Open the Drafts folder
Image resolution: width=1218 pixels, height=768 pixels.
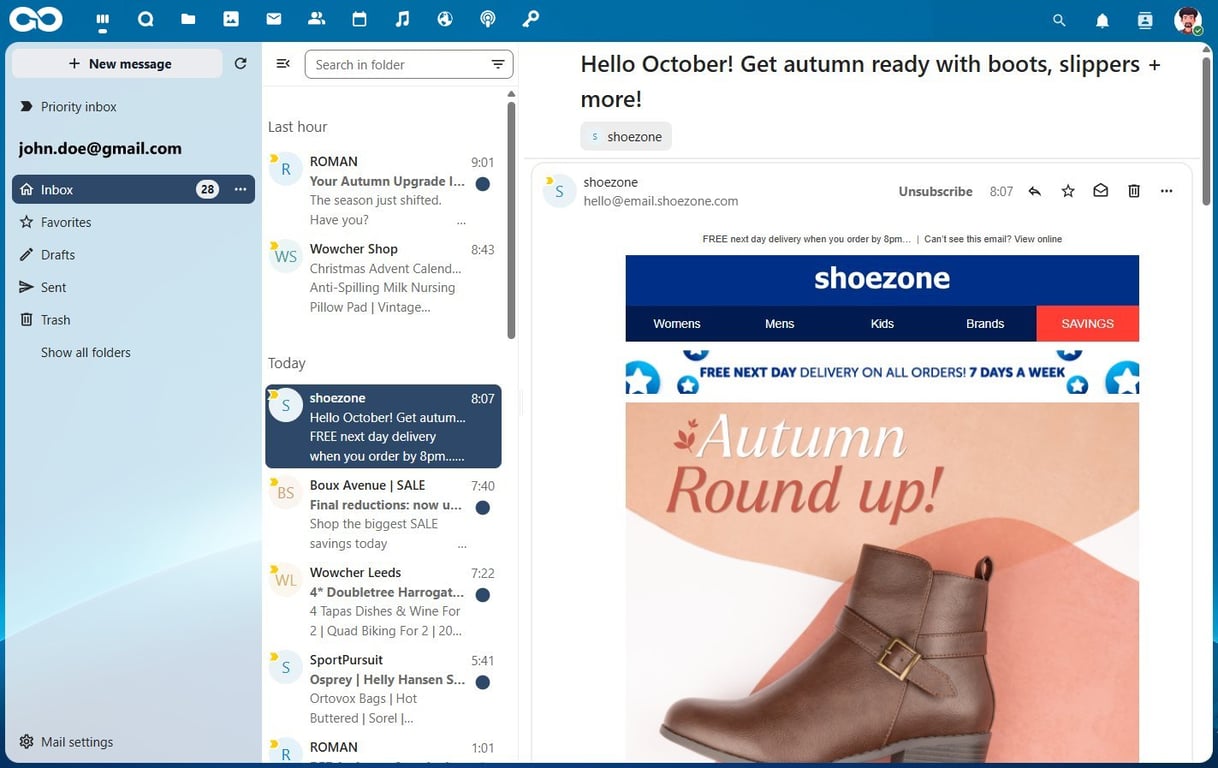[133, 254]
